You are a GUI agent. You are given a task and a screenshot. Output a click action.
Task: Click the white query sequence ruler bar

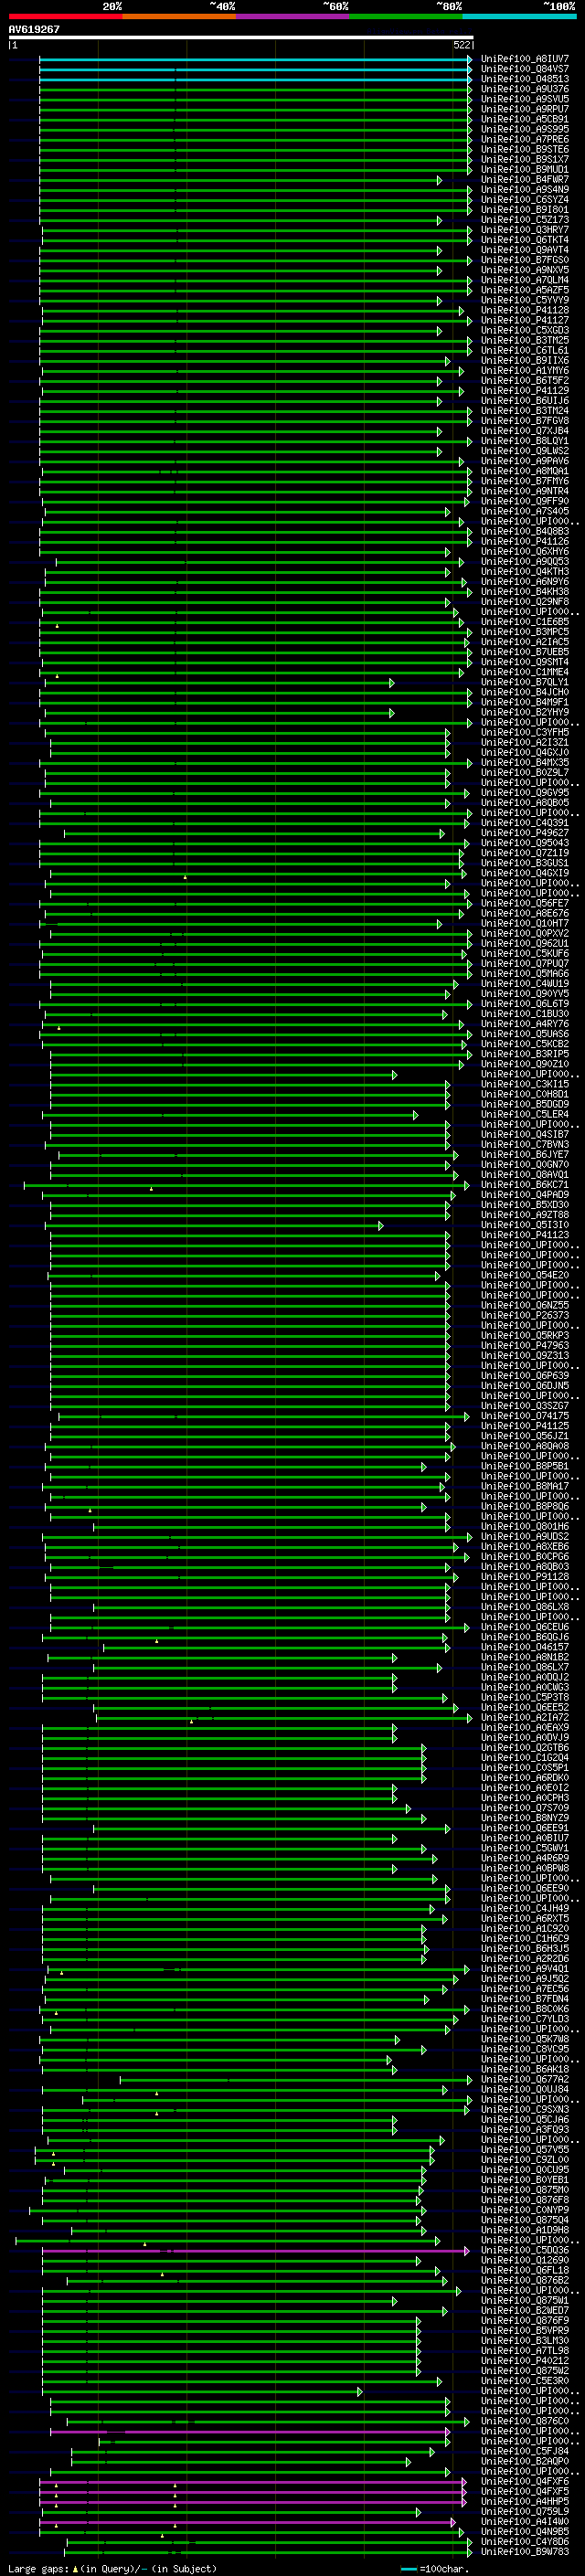pyautogui.click(x=241, y=37)
